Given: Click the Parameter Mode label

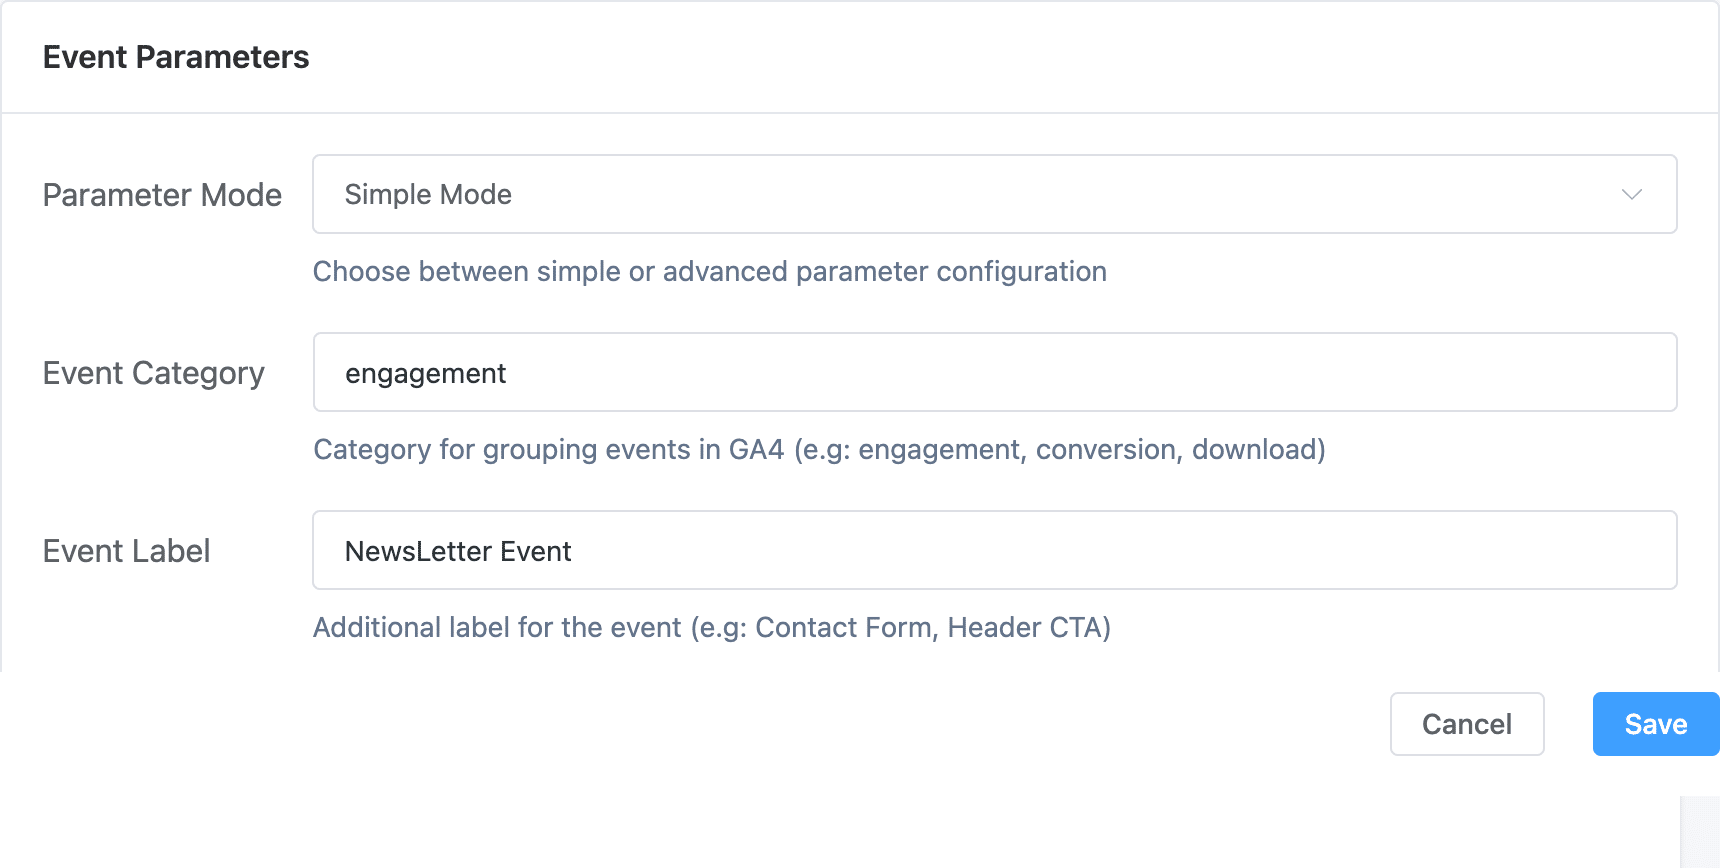Looking at the screenshot, I should pyautogui.click(x=161, y=195).
